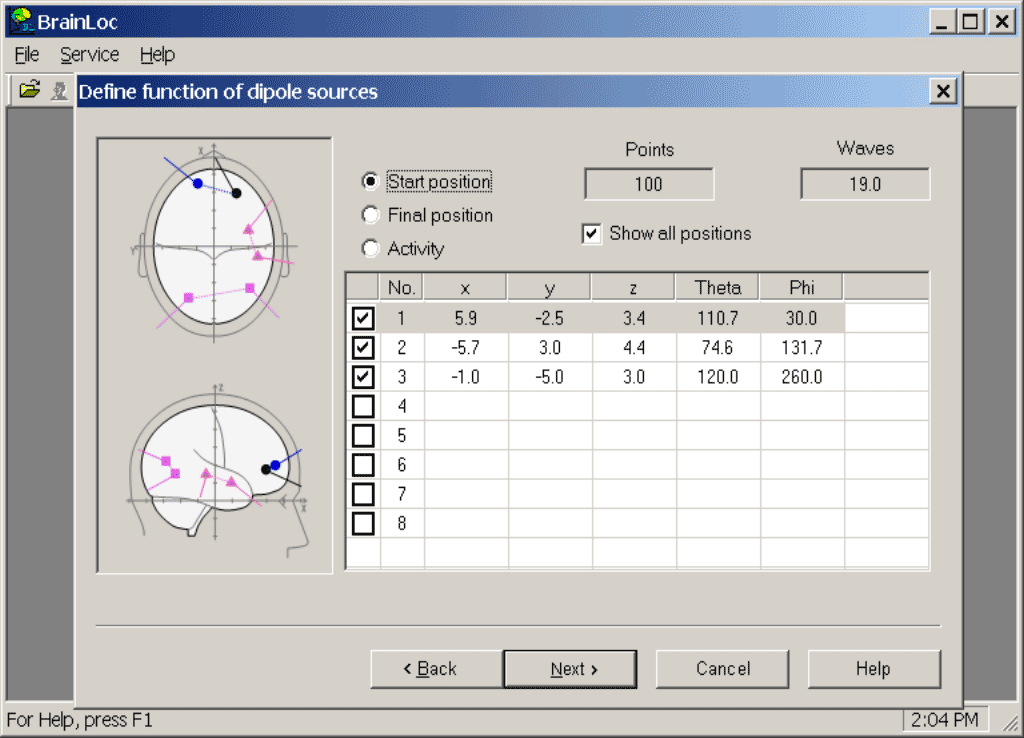Click the z column header
This screenshot has height=738, width=1024.
[x=633, y=288]
